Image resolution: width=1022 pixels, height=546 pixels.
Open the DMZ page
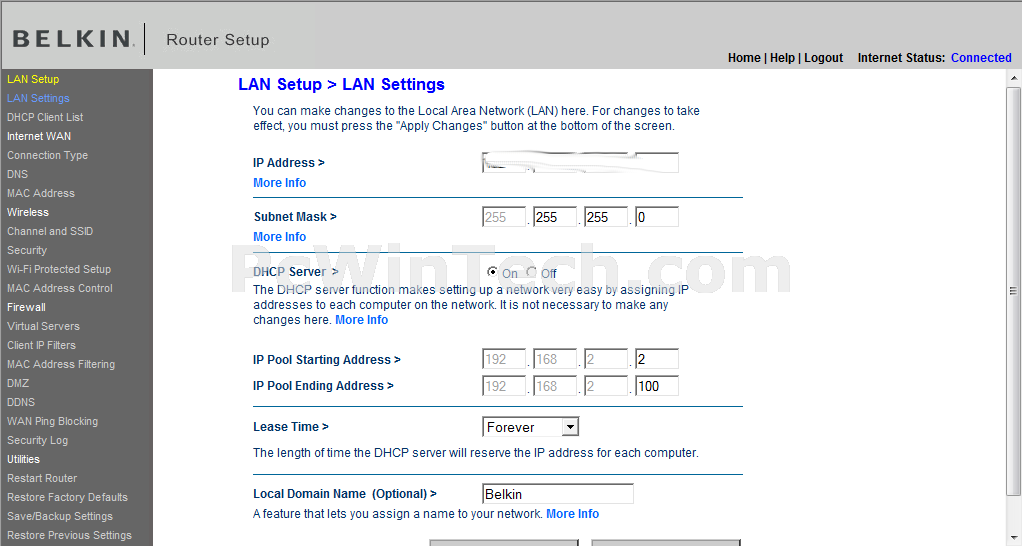pyautogui.click(x=18, y=383)
